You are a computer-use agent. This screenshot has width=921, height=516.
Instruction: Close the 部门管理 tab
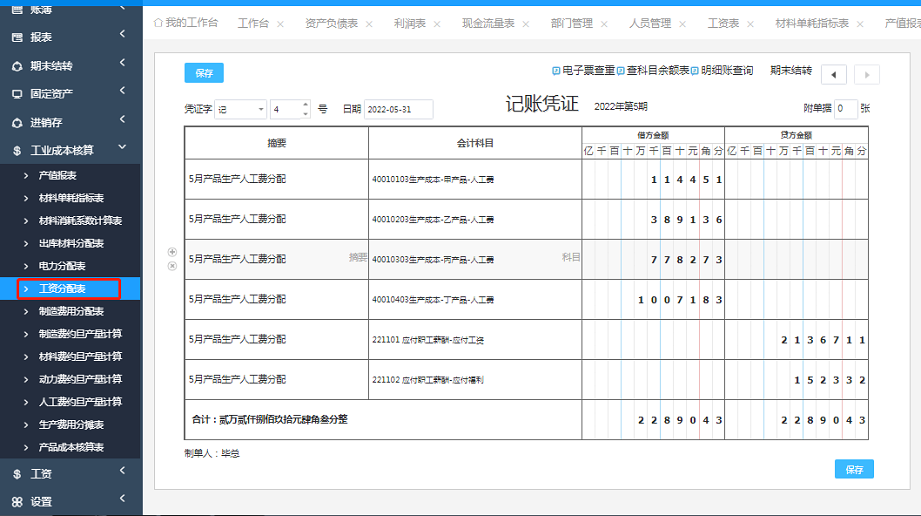coord(604,24)
